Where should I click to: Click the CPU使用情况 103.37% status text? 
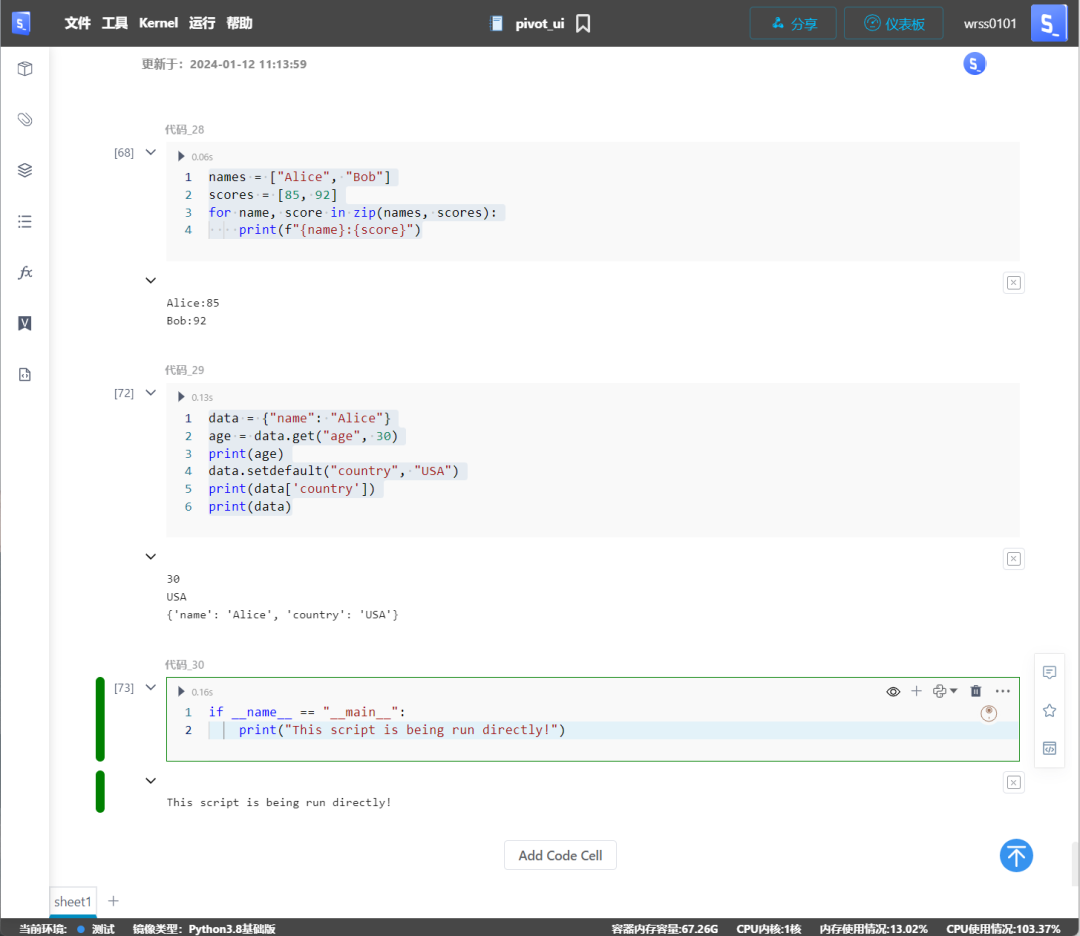click(x=1003, y=929)
